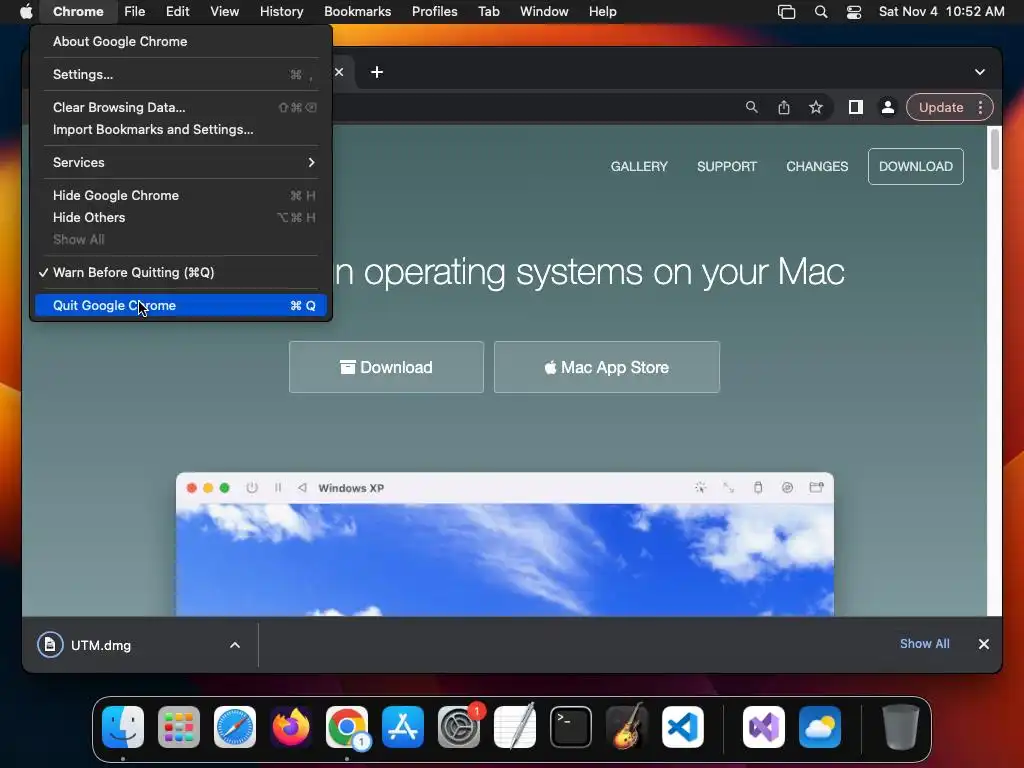Image resolution: width=1024 pixels, height=768 pixels.
Task: Click the Stage Manager icon in menu bar
Action: [x=786, y=12]
